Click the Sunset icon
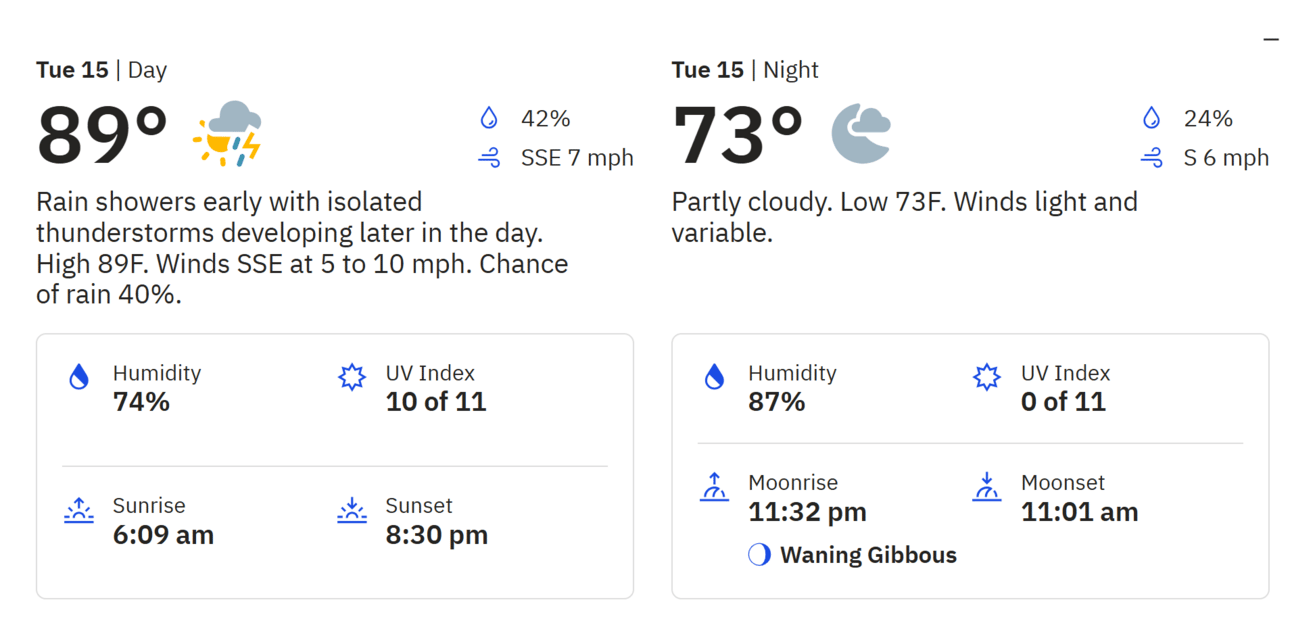Screen dimensions: 1292x621 pos(352,510)
